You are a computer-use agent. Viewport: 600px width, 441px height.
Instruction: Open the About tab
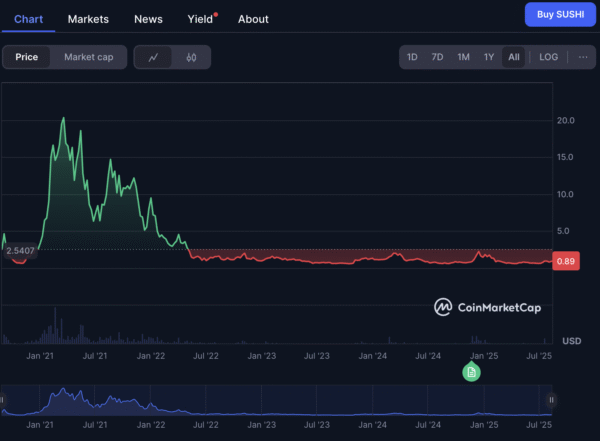(x=253, y=19)
